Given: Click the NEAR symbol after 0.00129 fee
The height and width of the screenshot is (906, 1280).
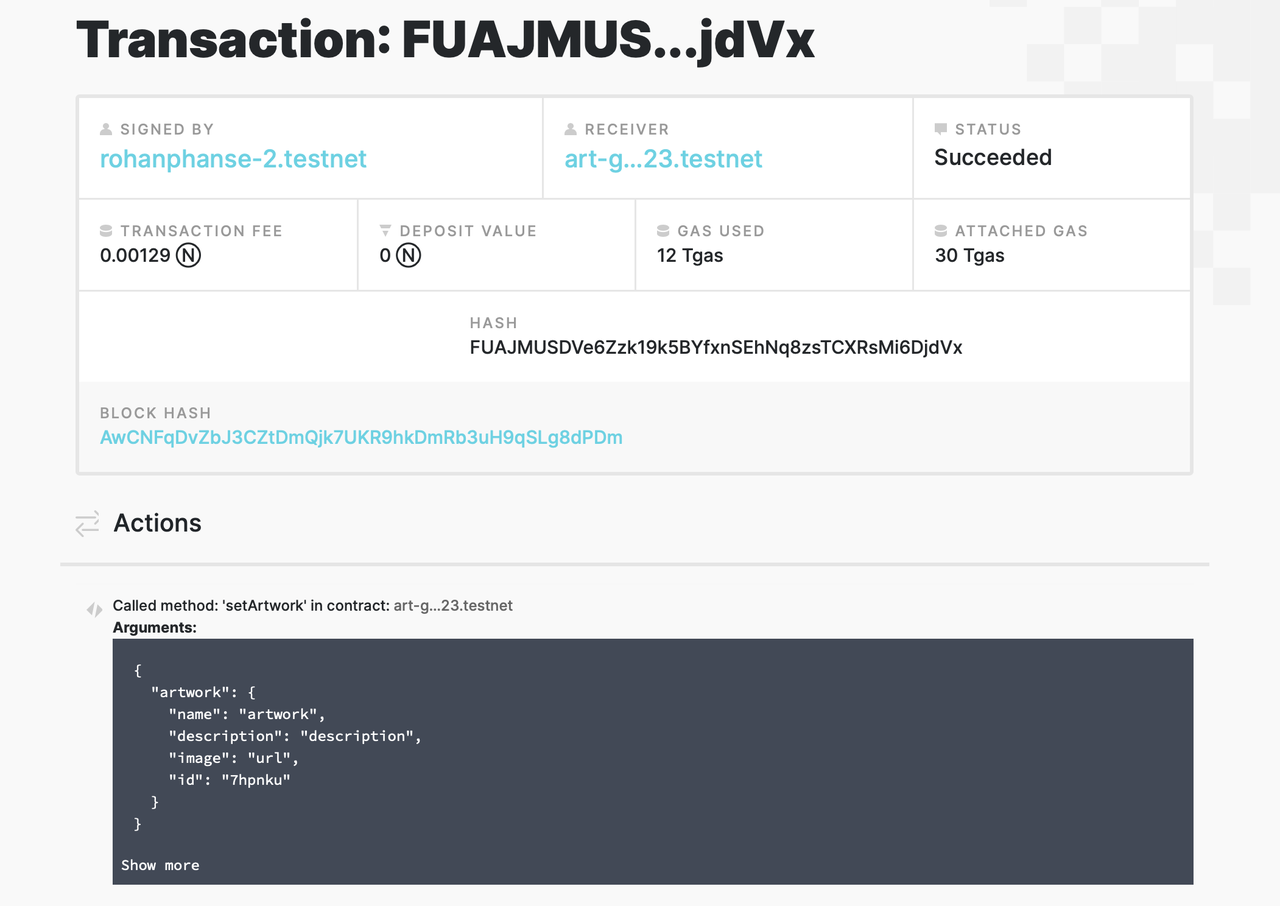Looking at the screenshot, I should point(188,255).
